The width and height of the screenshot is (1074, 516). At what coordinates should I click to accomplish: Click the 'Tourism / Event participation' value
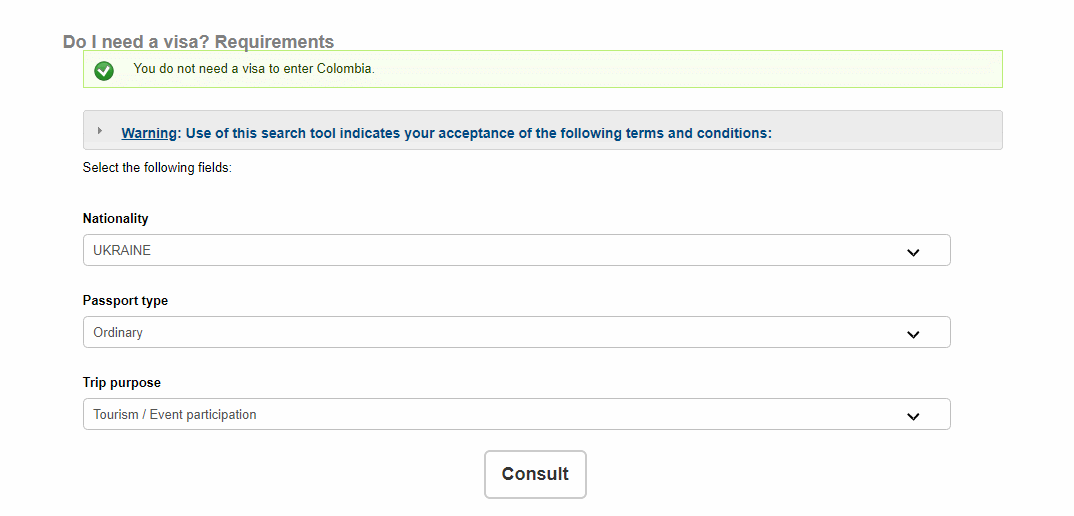175,414
